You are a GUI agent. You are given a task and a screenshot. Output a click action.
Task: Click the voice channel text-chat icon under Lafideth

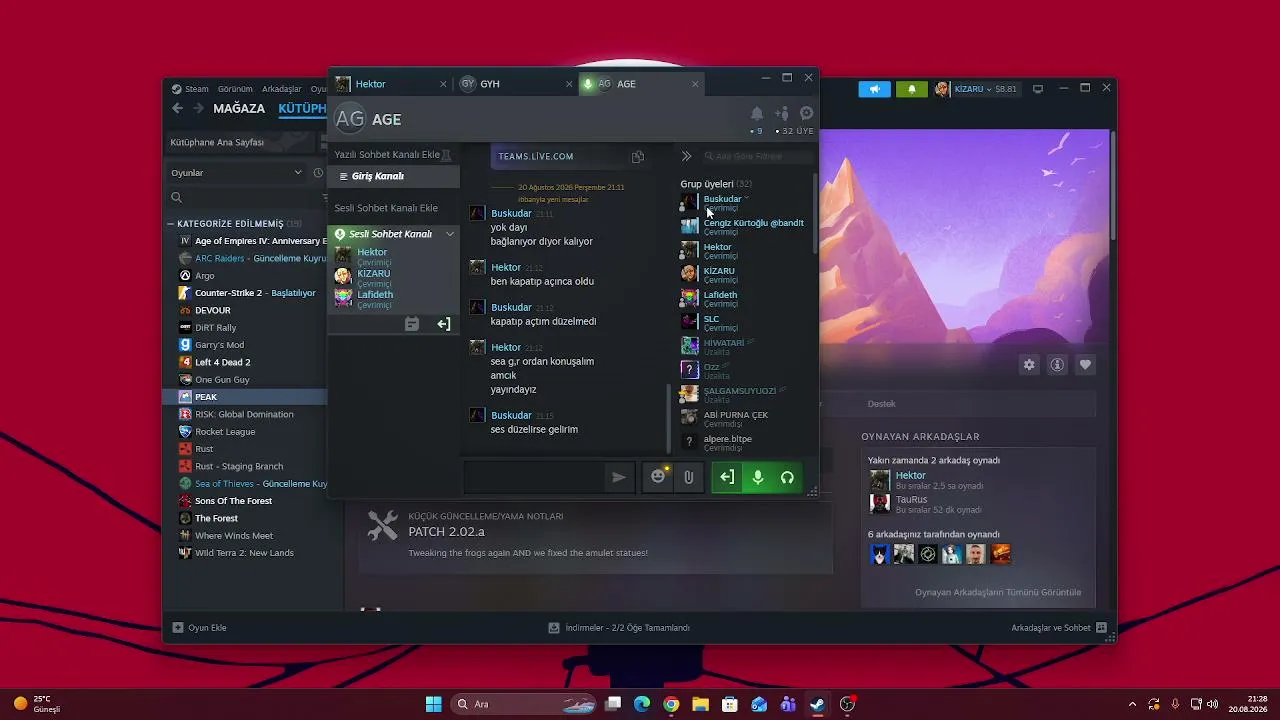(x=412, y=324)
